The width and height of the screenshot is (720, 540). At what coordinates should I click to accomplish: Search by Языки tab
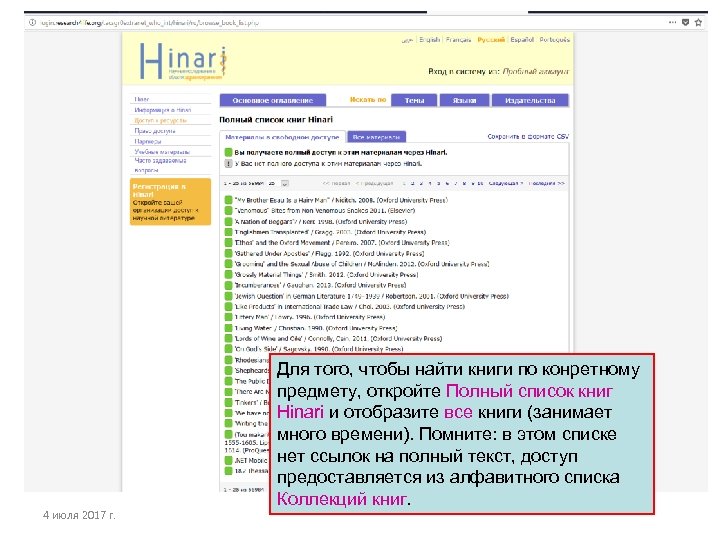pyautogui.click(x=464, y=100)
